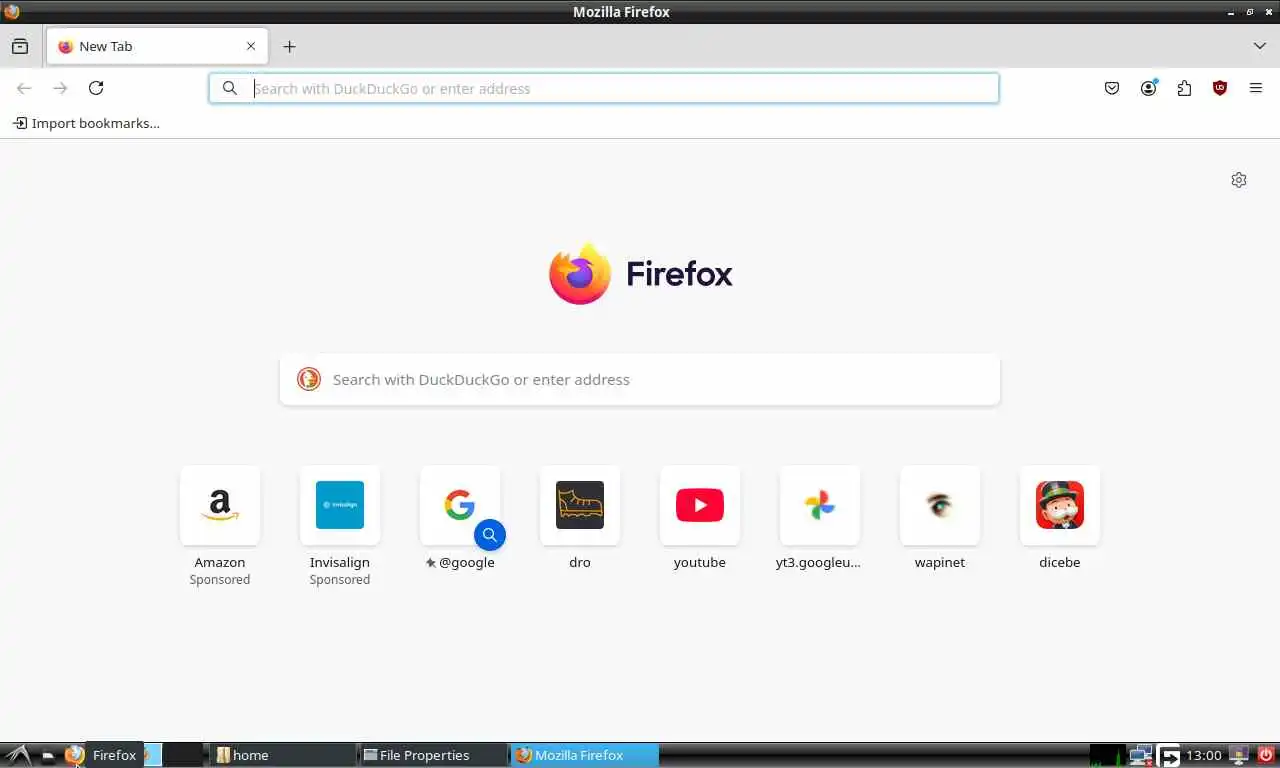The image size is (1280, 768).
Task: Close the New Tab tab
Action: (x=251, y=46)
